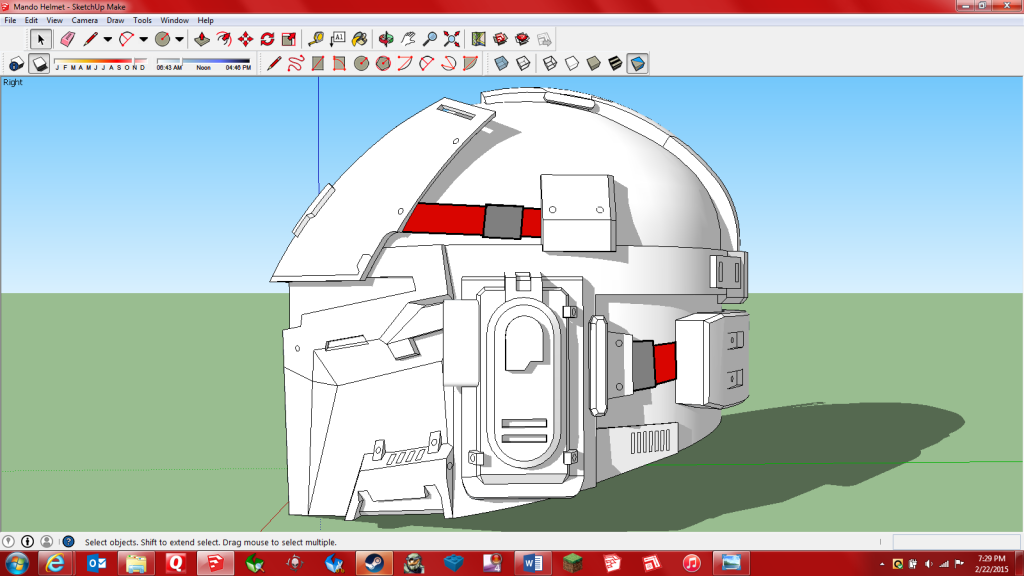Pick the Tape Measure tool
This screenshot has width=1024, height=576.
click(x=316, y=40)
